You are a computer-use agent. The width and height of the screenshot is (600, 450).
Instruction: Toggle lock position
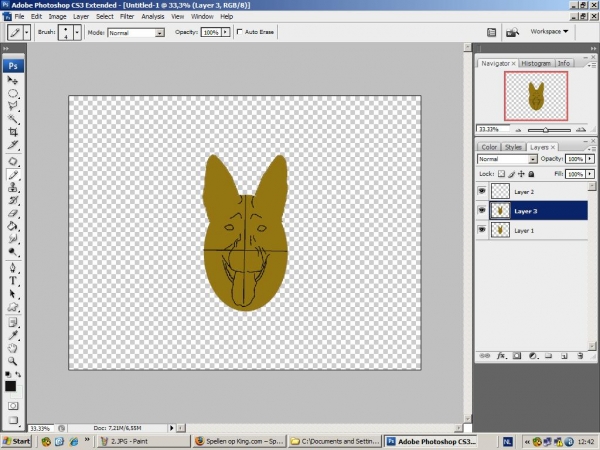(x=521, y=174)
